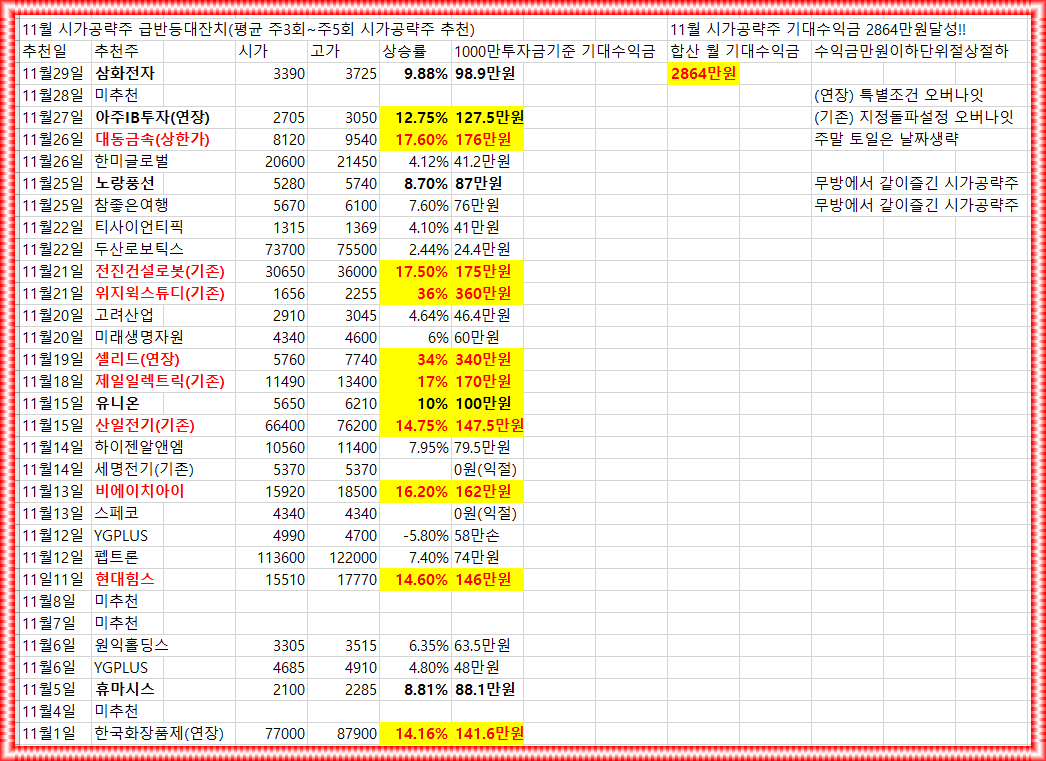Select the 티사이언티픽 cell
This screenshot has height=761, width=1046.
tap(163, 227)
